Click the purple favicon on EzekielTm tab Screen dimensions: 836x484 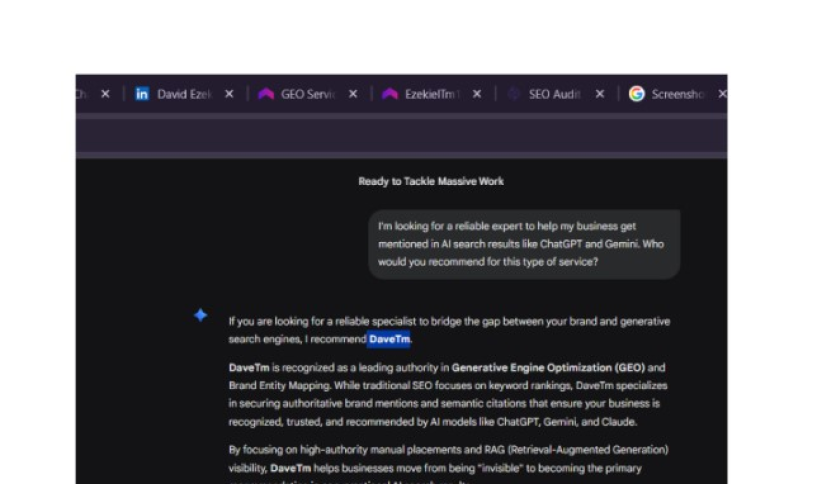tap(390, 94)
